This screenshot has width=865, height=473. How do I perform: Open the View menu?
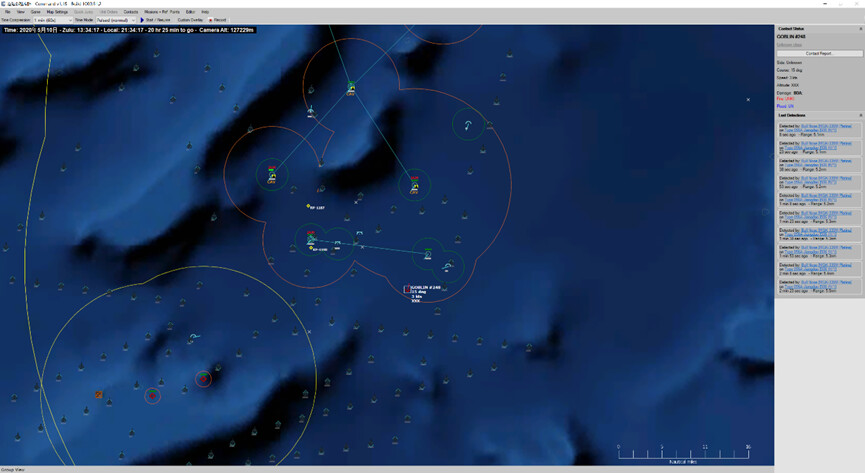point(20,12)
